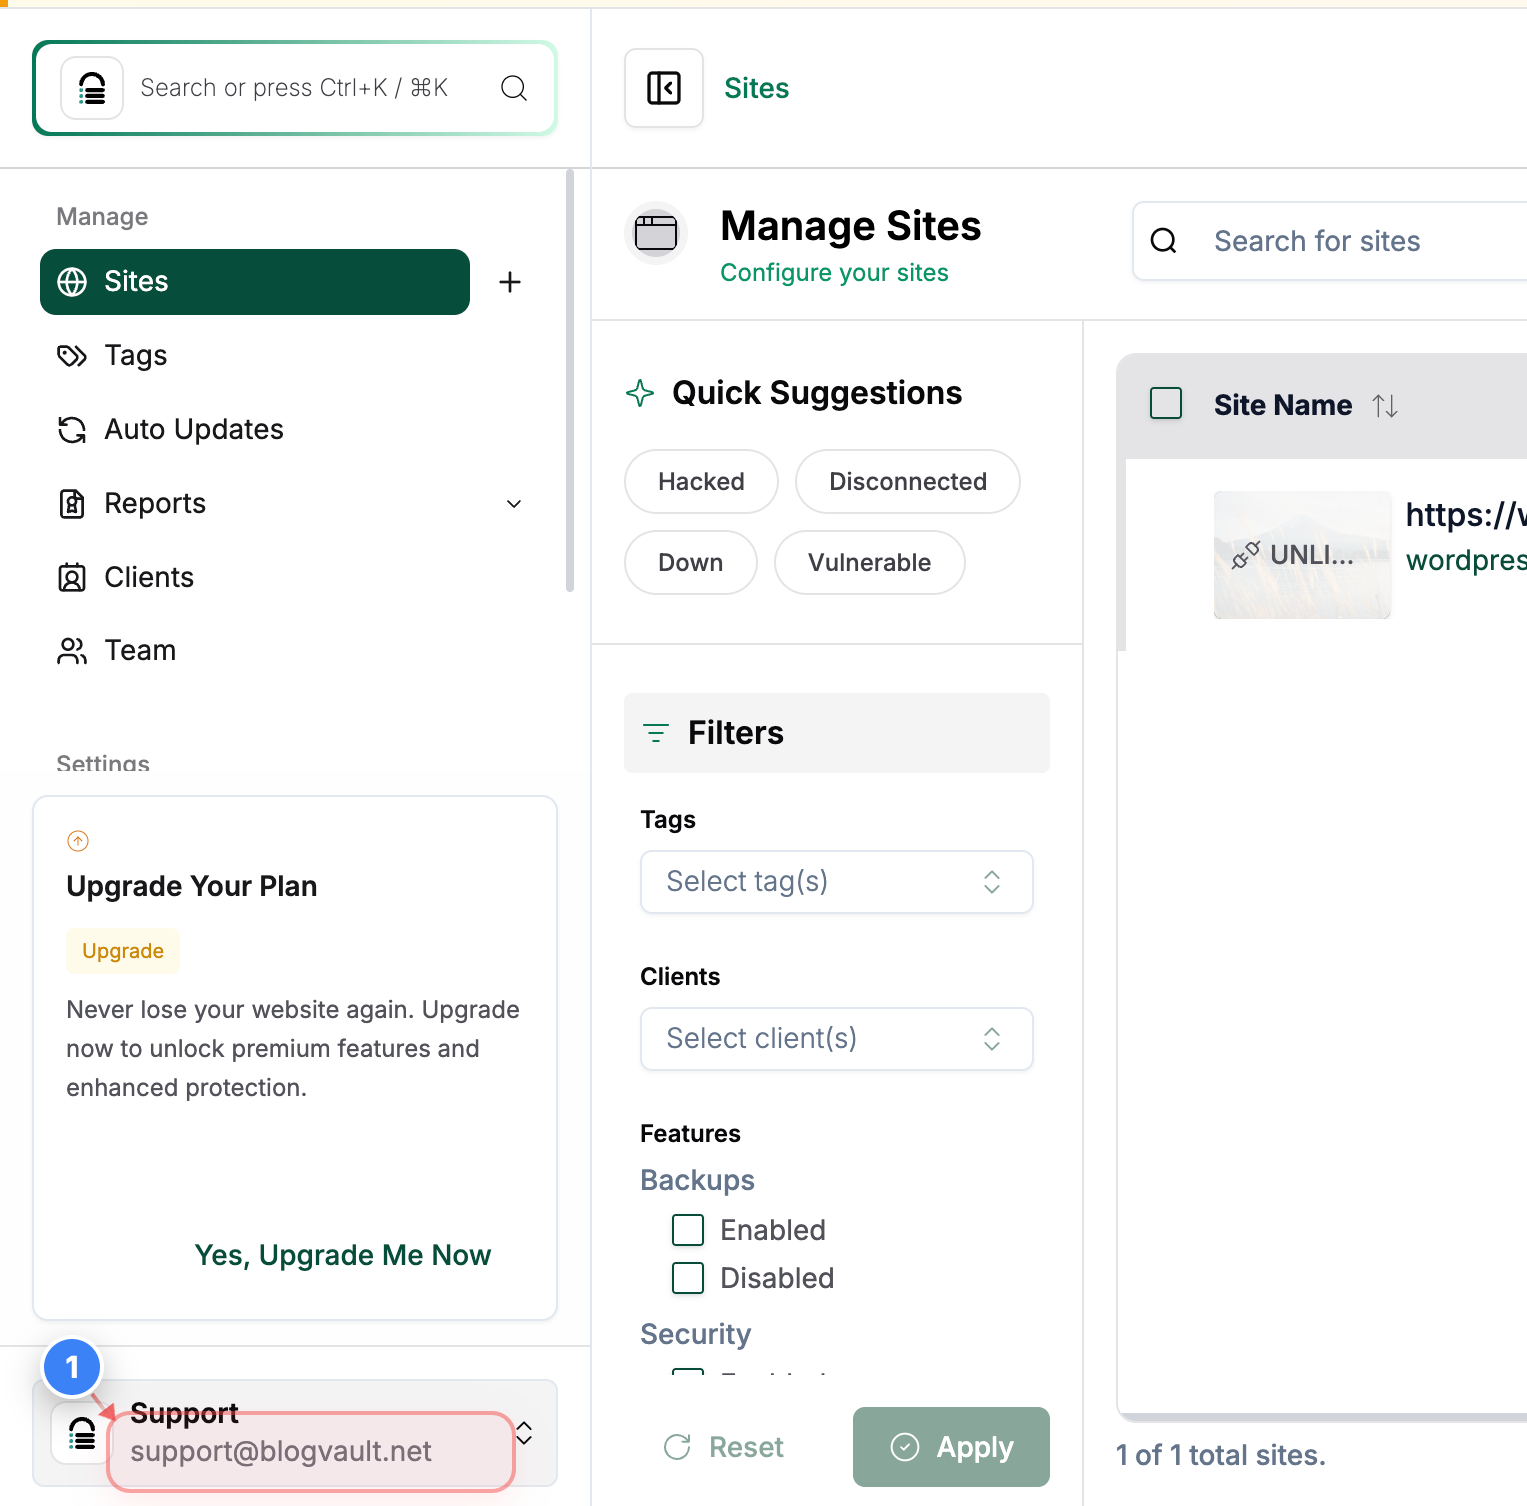Click the Reports document icon
Screen dimensions: 1527x1506
click(72, 504)
